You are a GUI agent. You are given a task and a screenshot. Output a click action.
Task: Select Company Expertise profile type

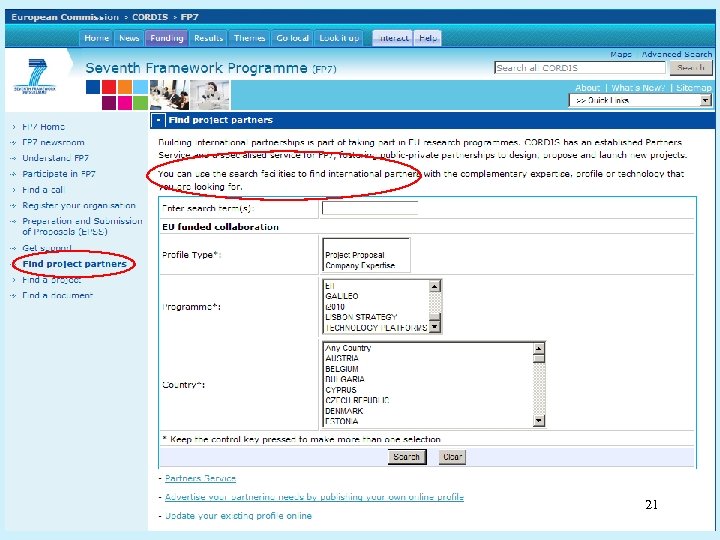tap(360, 265)
